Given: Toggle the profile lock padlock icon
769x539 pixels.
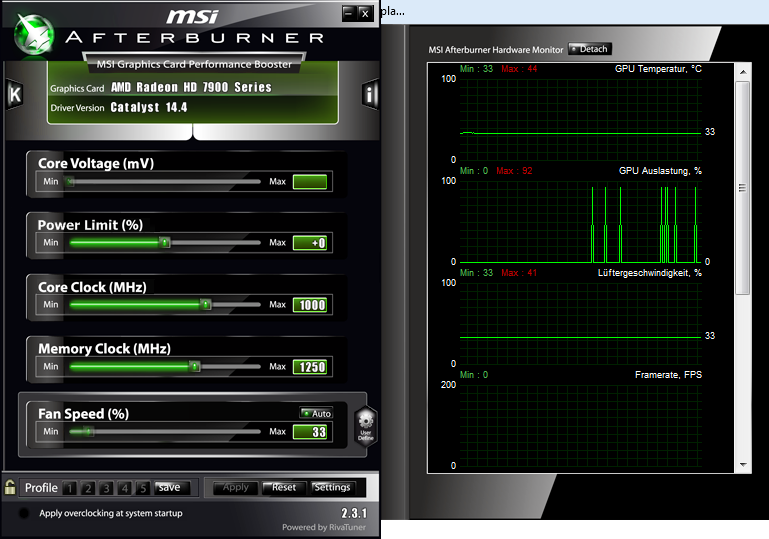Looking at the screenshot, I should click(10, 487).
